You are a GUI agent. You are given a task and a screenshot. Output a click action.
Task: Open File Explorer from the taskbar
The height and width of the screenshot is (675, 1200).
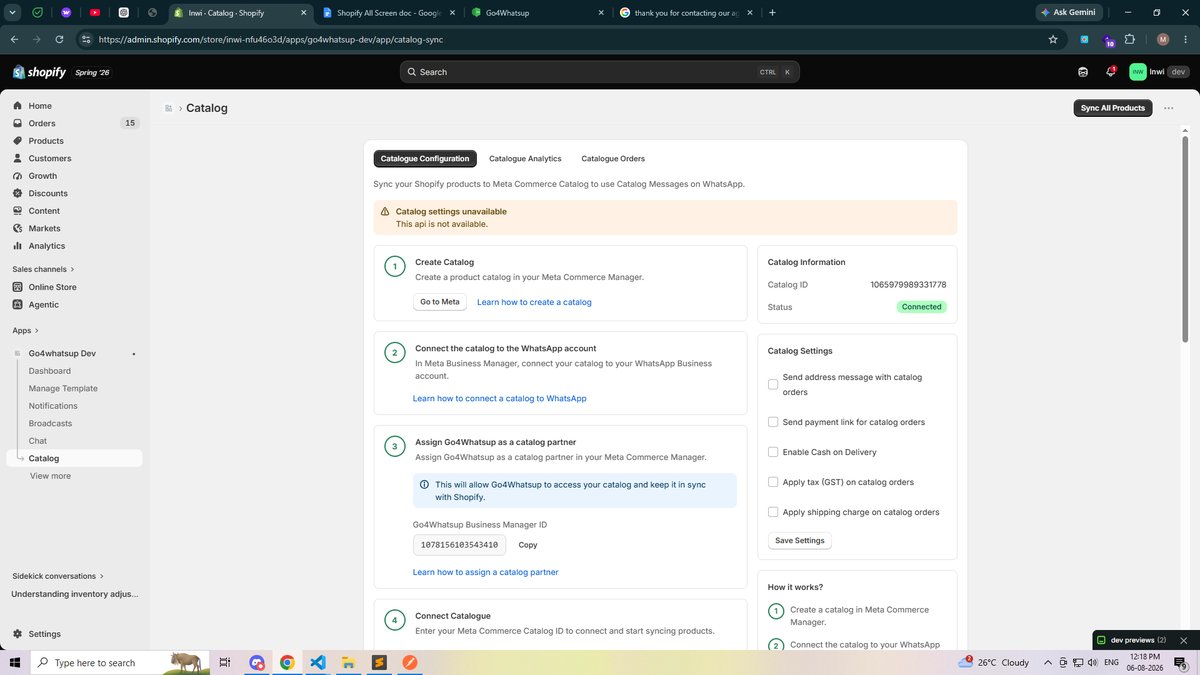pyautogui.click(x=348, y=662)
